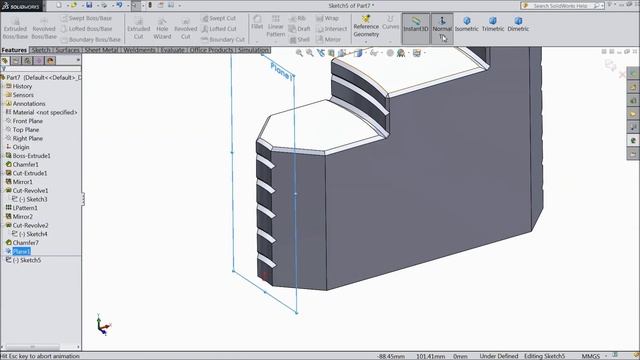
Task: Switch to Trimetric view
Action: pos(493,24)
